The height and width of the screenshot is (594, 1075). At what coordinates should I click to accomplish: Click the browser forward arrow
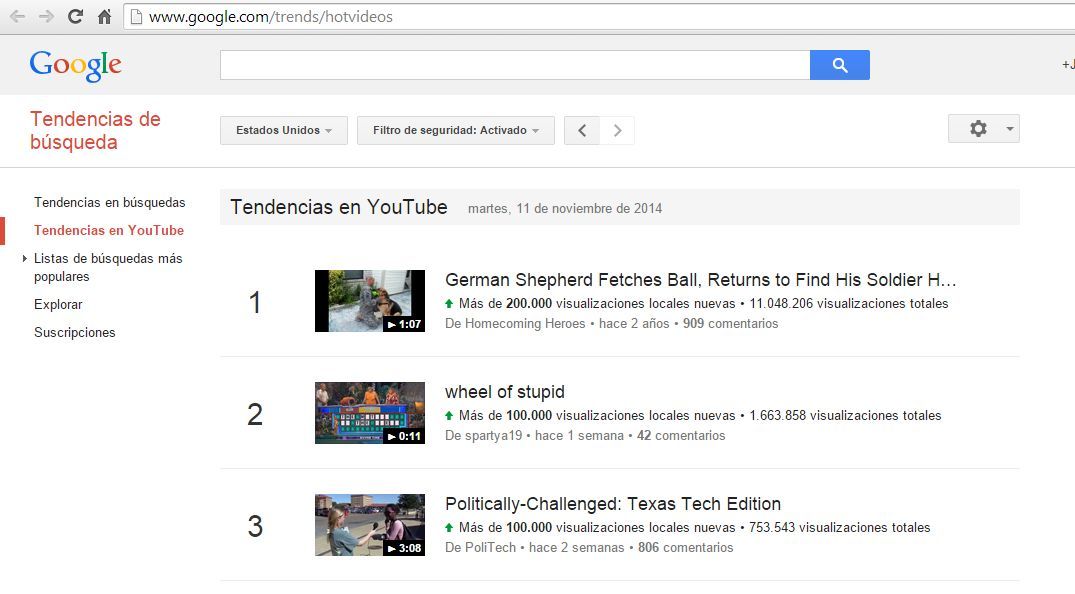pos(46,16)
